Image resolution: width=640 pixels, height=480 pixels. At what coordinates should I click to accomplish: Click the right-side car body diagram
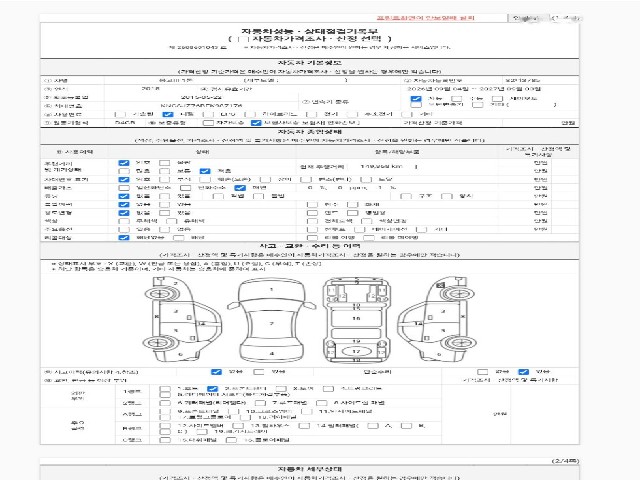pyautogui.click(x=437, y=320)
